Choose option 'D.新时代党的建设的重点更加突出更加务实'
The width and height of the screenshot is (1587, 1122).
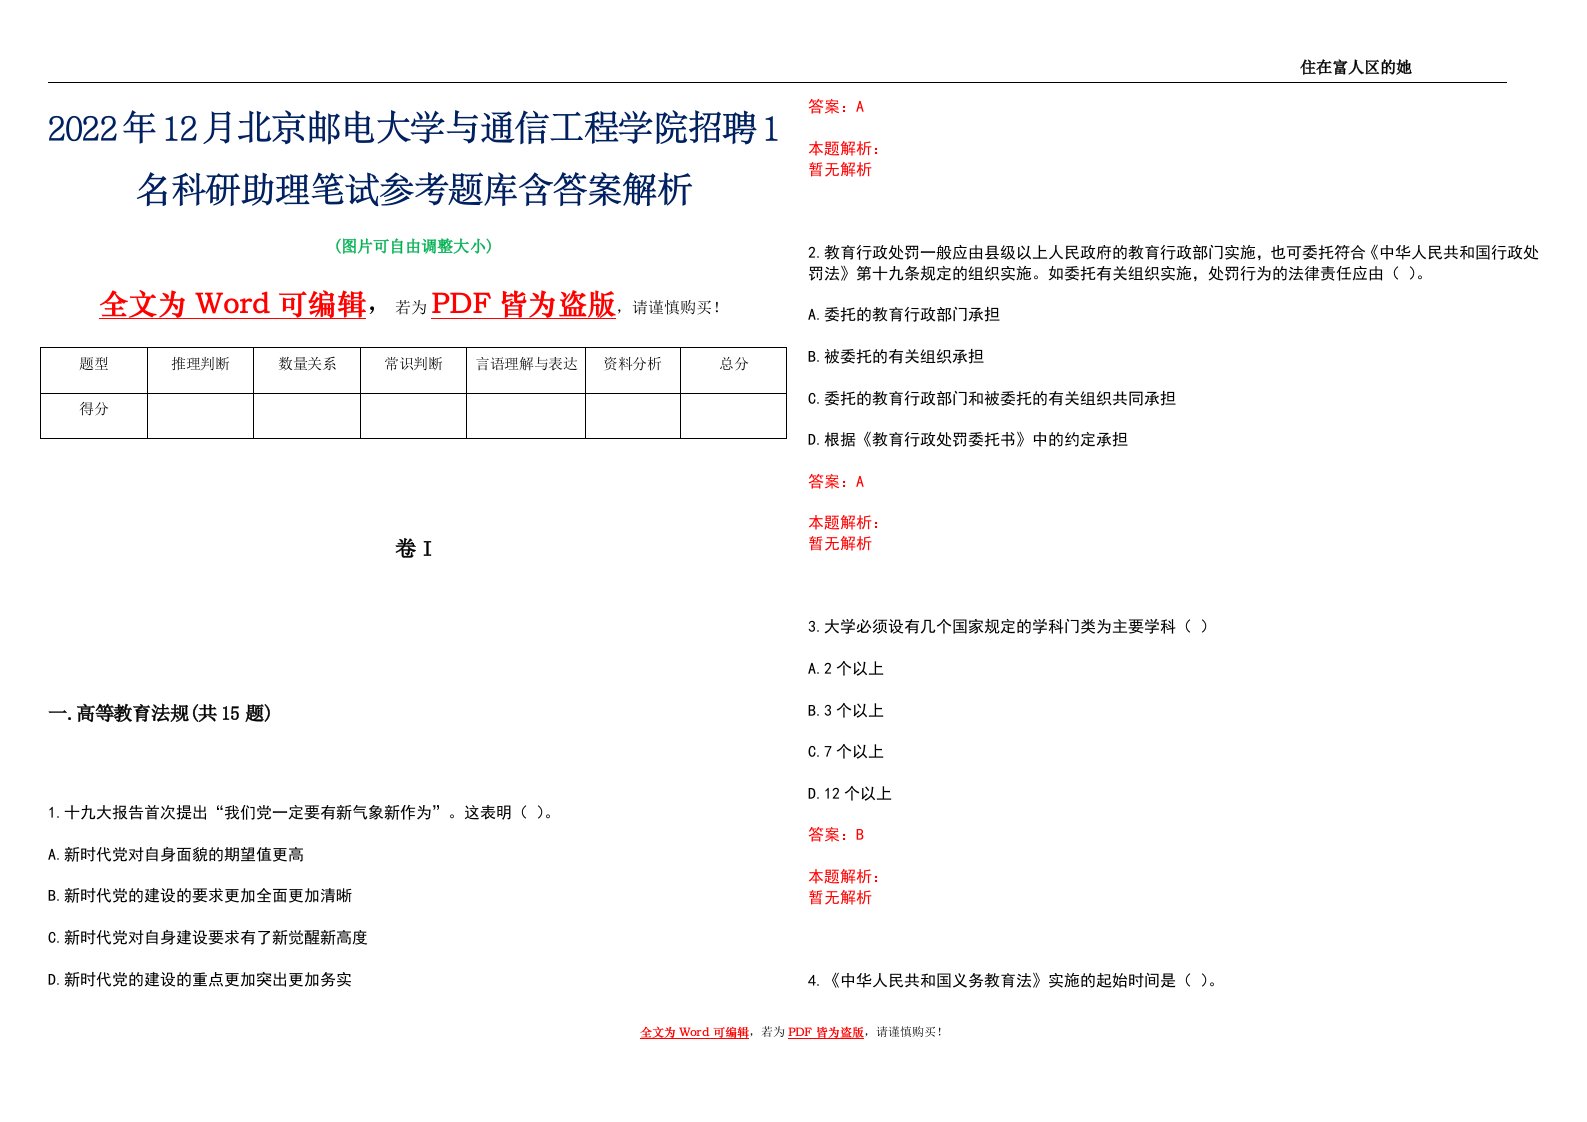tap(200, 980)
